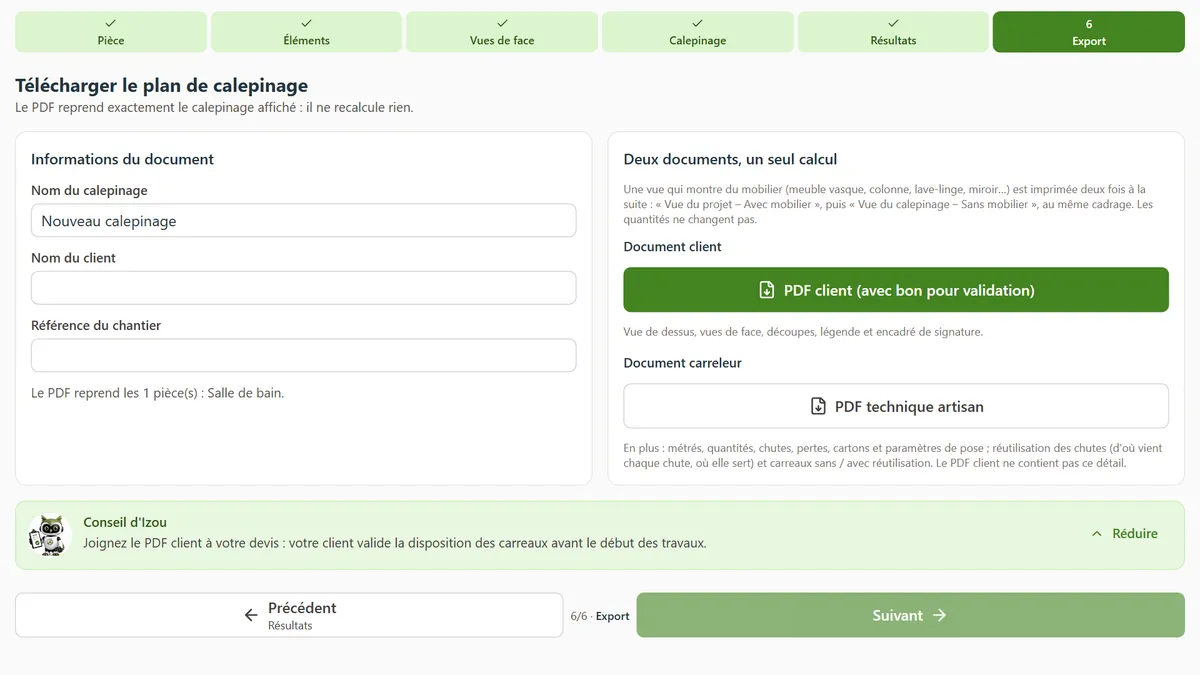Viewport: 1200px width, 675px height.
Task: Click the chevron icon next to Réduire
Action: pyautogui.click(x=1097, y=534)
